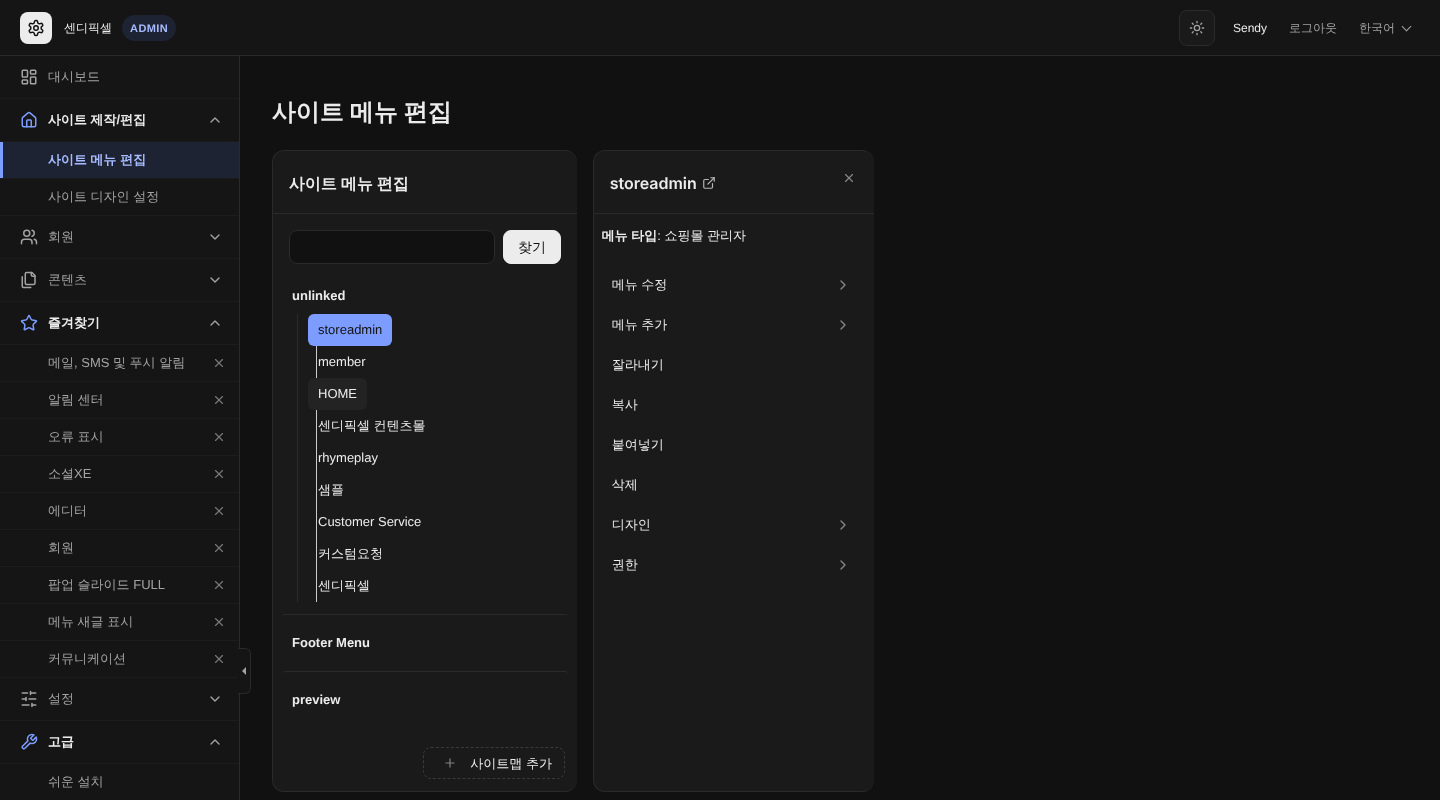Viewport: 1440px width, 800px height.
Task: Select 센디픽셀 컨텐츠몰 in menu tree
Action: tap(371, 426)
